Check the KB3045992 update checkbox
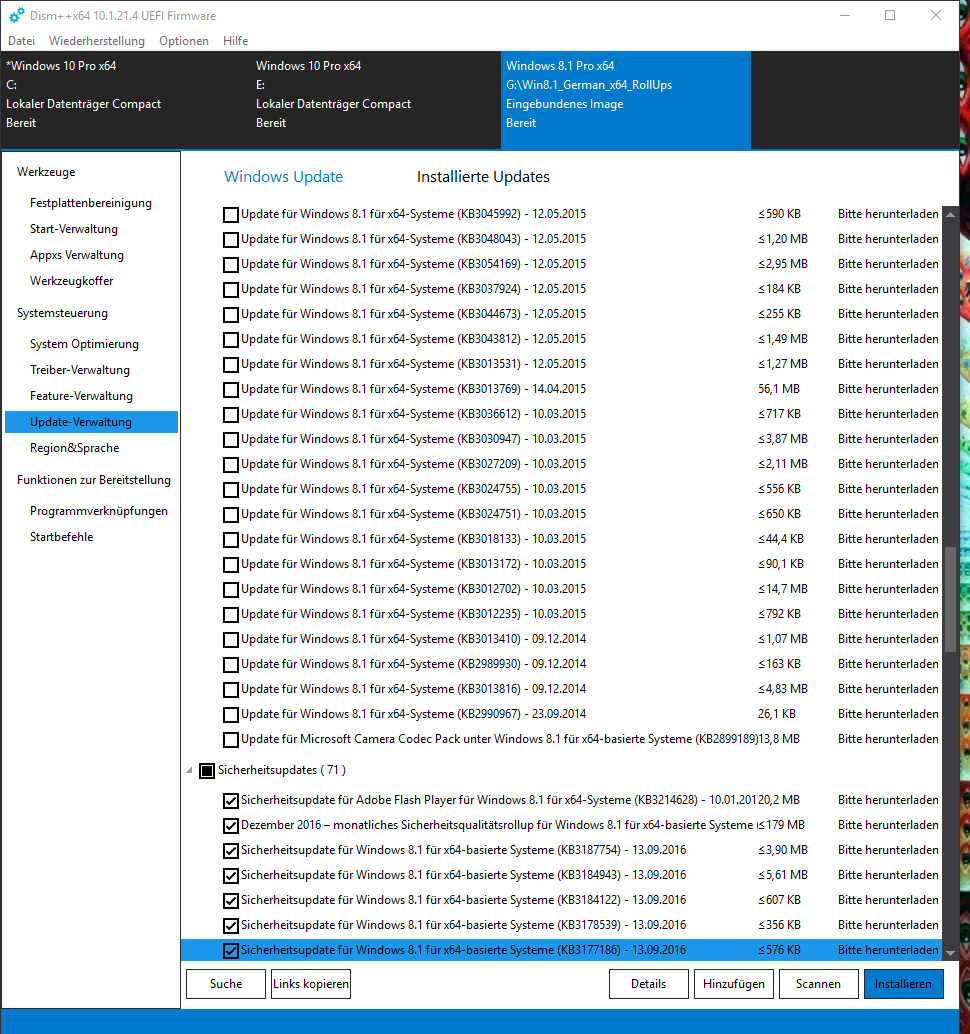Image resolution: width=970 pixels, height=1034 pixels. [x=231, y=215]
